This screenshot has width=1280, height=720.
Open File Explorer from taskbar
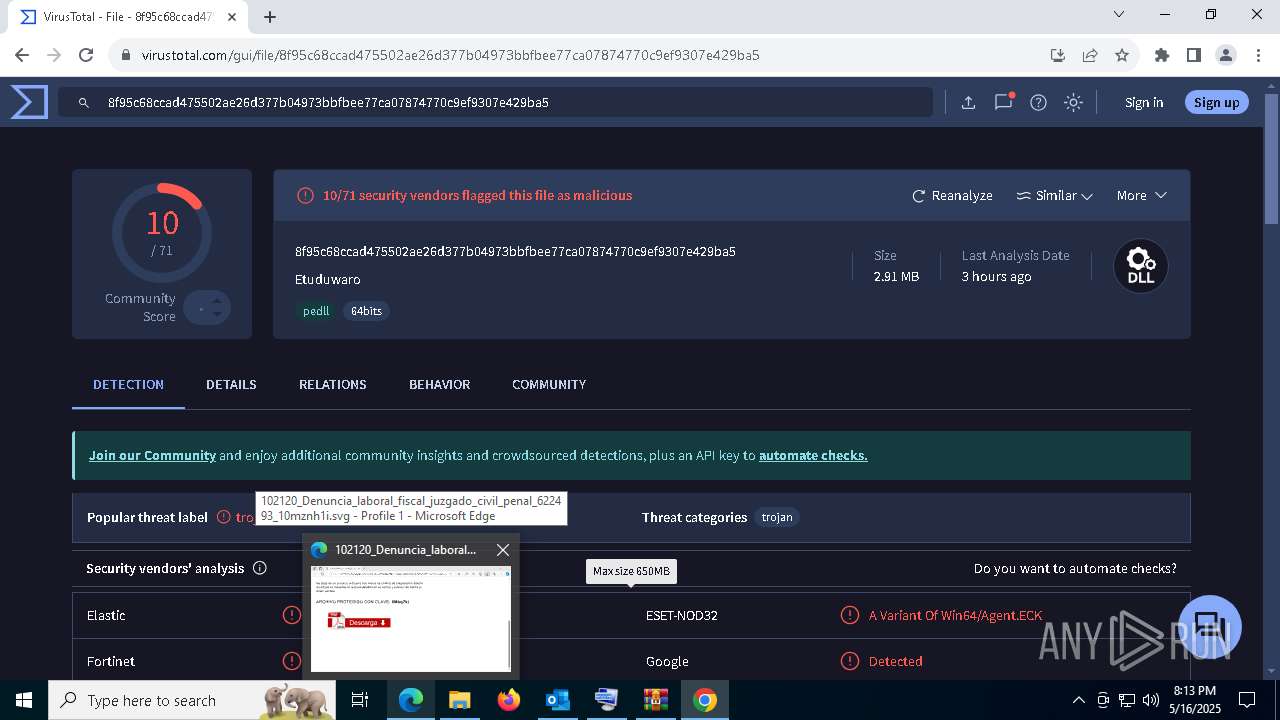pyautogui.click(x=459, y=700)
